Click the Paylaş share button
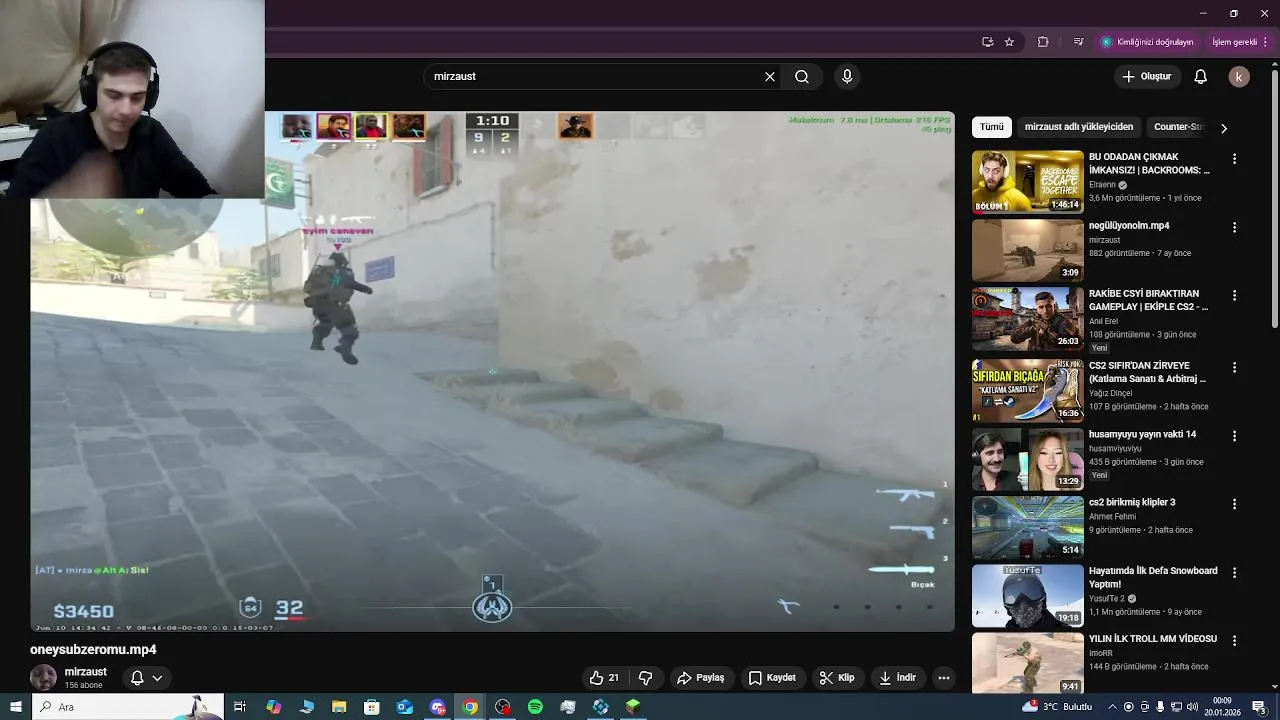This screenshot has width=1280, height=720. tap(701, 678)
